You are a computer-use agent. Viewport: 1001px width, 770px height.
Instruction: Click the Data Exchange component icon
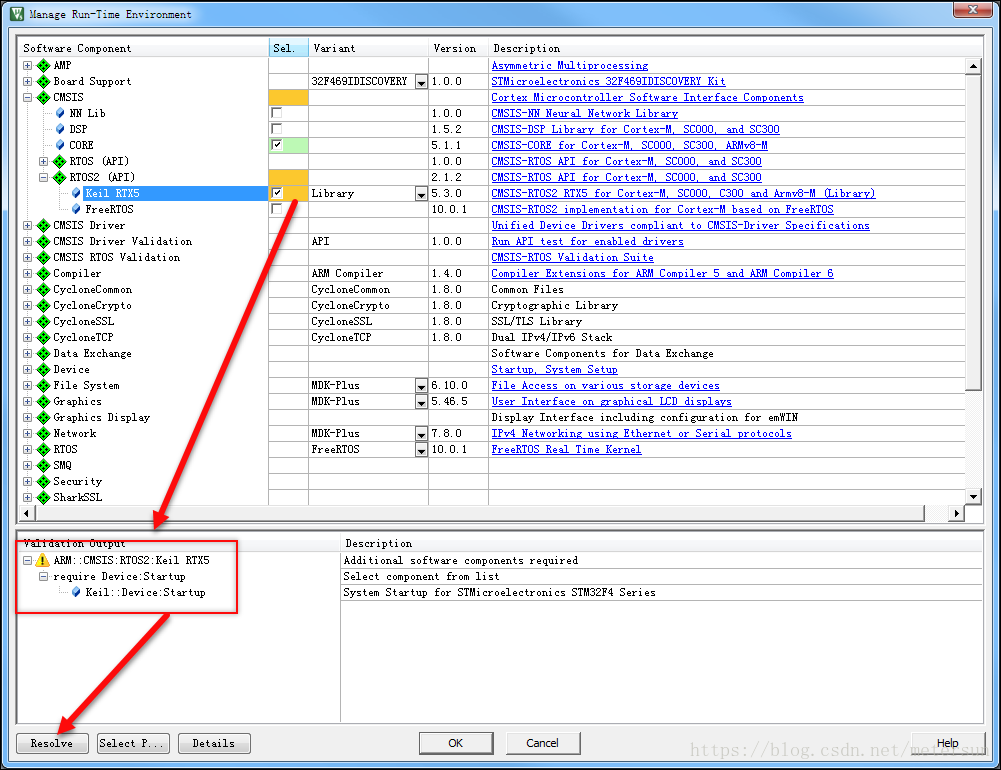(x=43, y=353)
